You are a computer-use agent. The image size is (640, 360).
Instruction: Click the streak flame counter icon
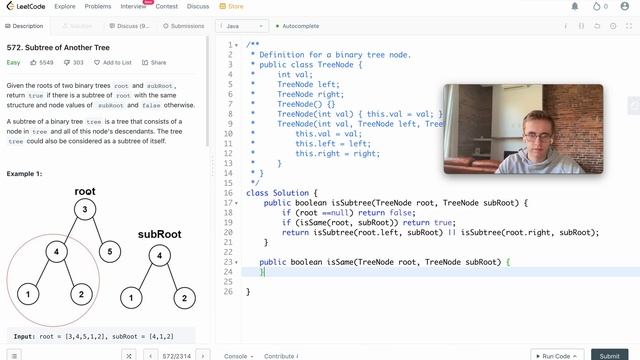[x=597, y=6]
